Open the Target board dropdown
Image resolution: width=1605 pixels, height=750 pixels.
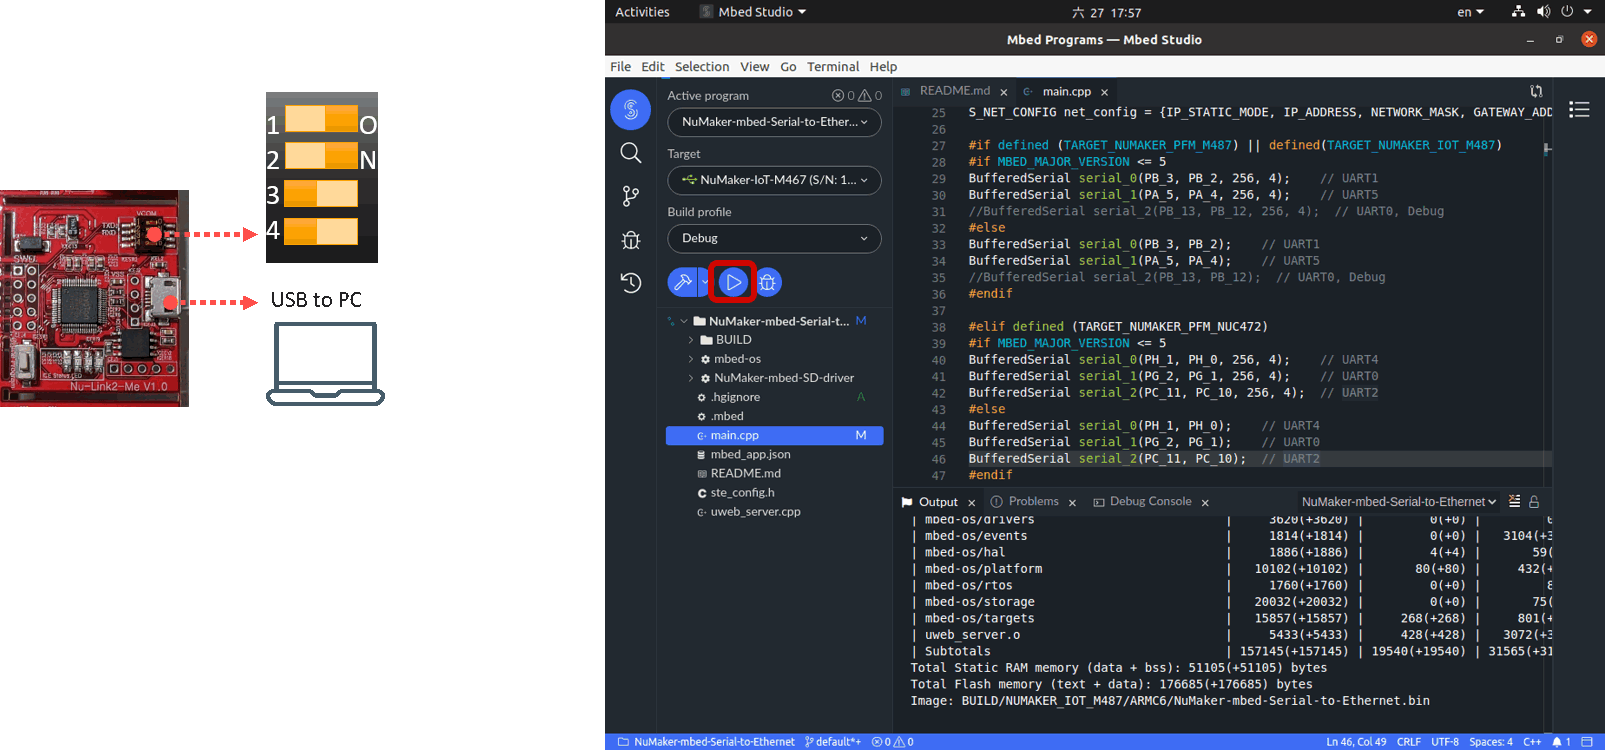coord(774,180)
